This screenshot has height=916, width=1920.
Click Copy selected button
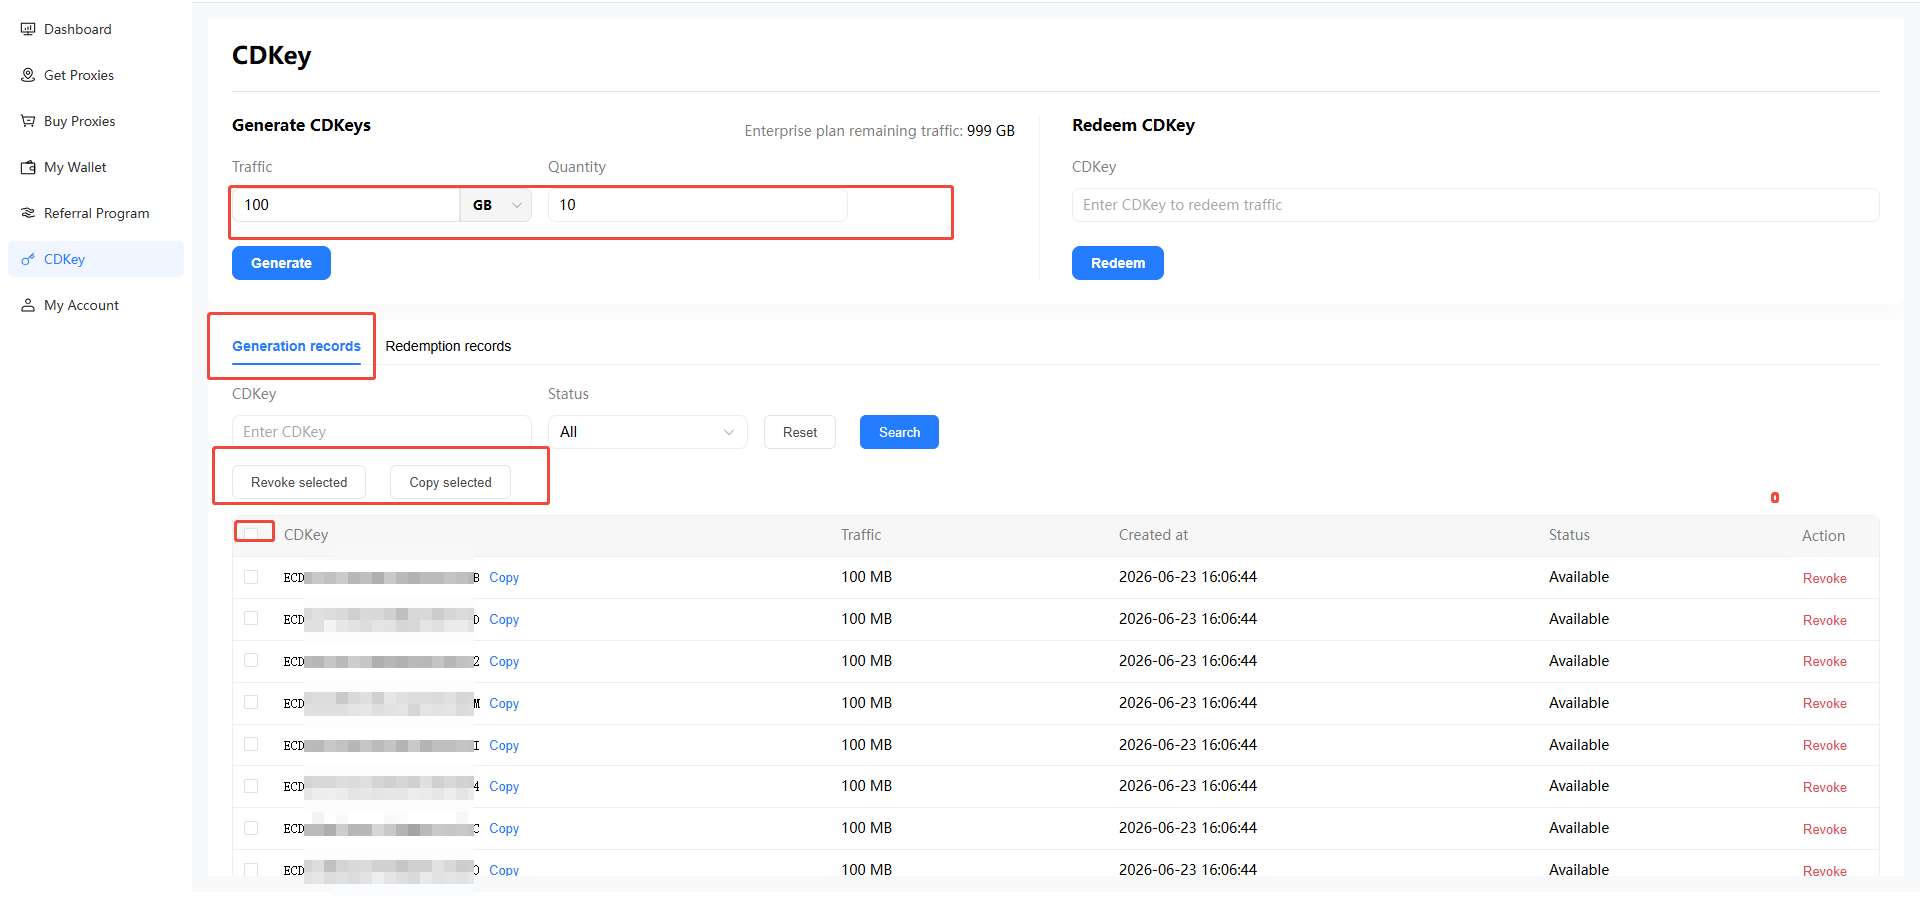tap(450, 482)
